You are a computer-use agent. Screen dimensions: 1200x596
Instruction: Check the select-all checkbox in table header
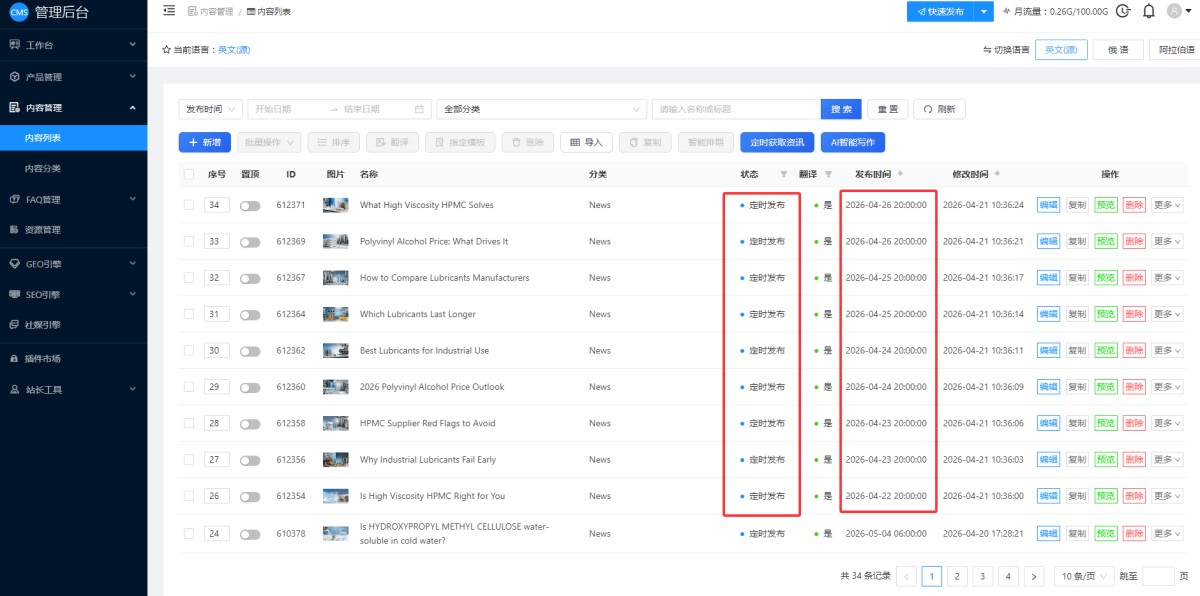(x=189, y=174)
